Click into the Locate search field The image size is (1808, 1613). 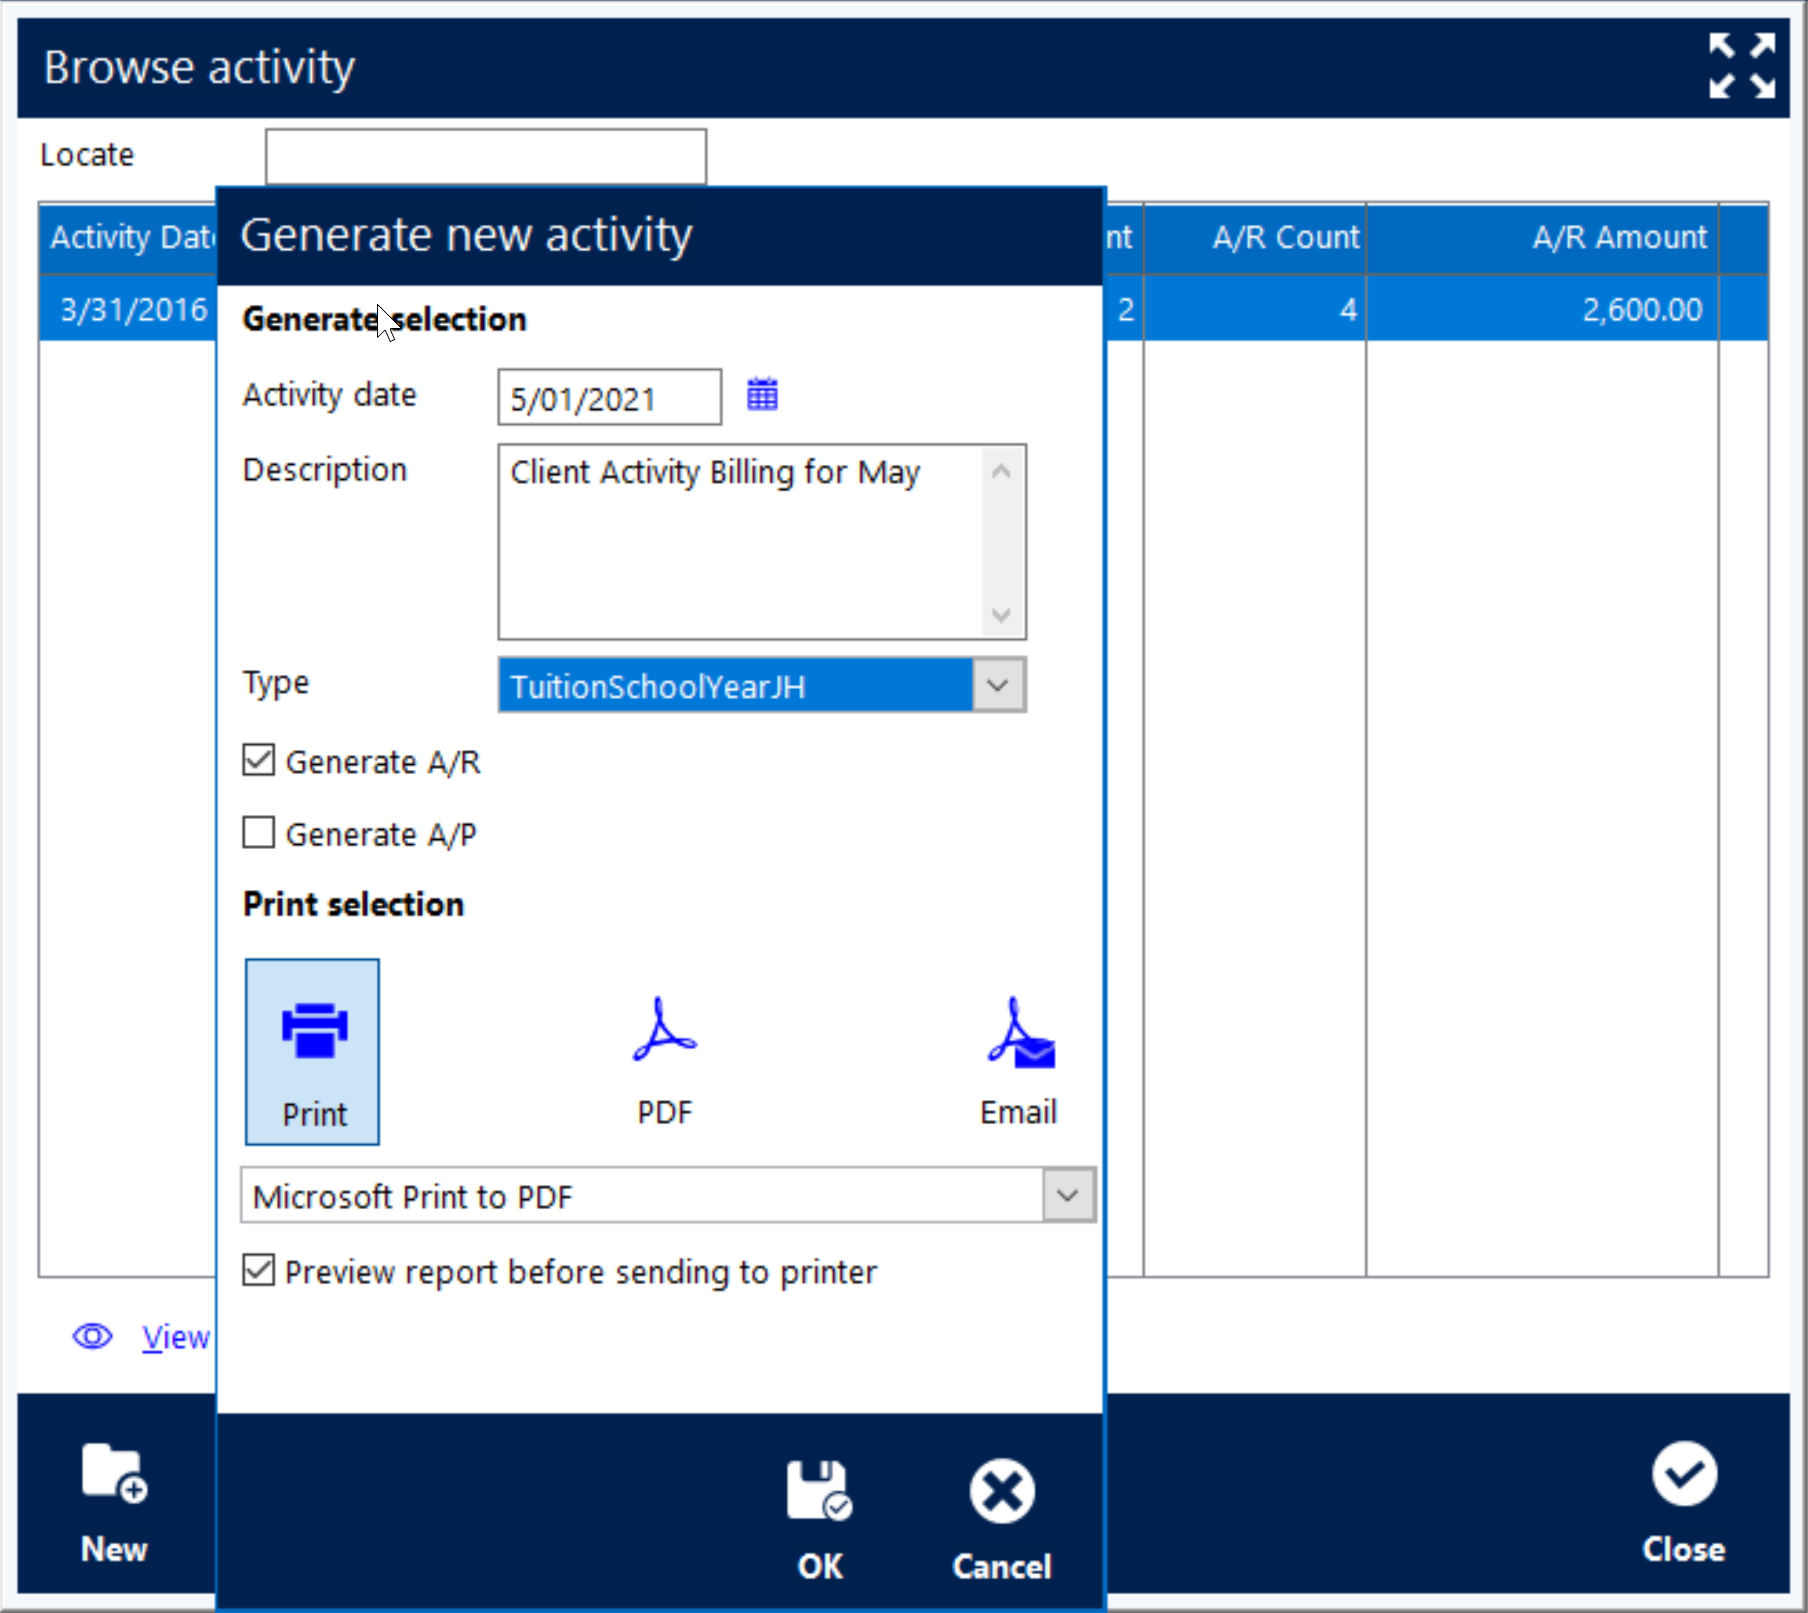tap(486, 156)
